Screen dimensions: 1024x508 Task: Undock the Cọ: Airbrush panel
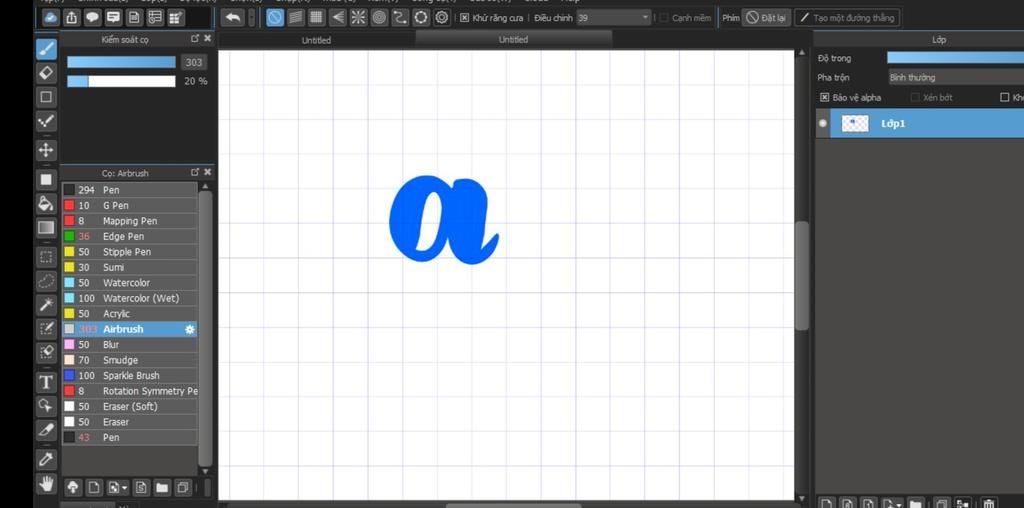coord(195,172)
